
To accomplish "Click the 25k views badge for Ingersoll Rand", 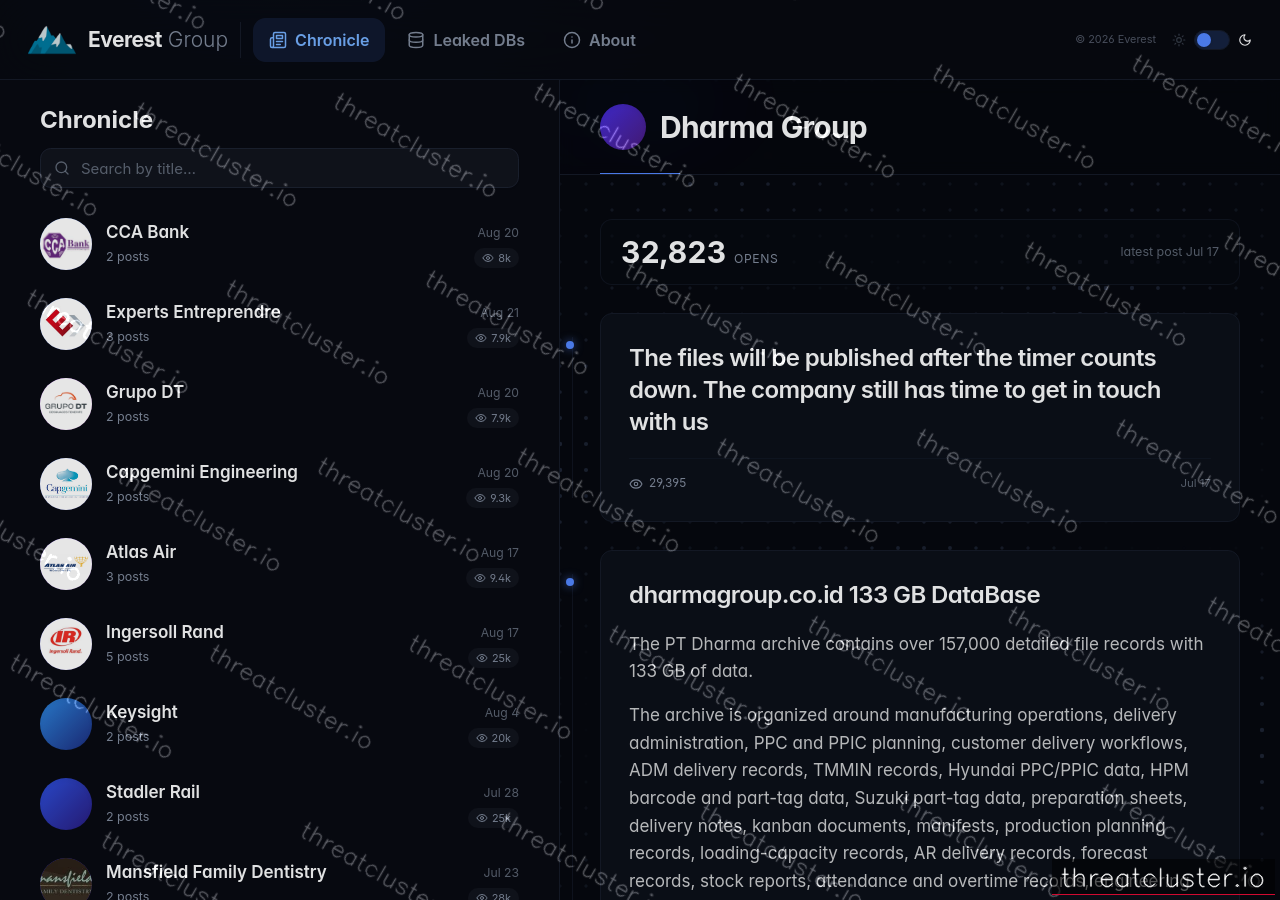I will pos(494,658).
